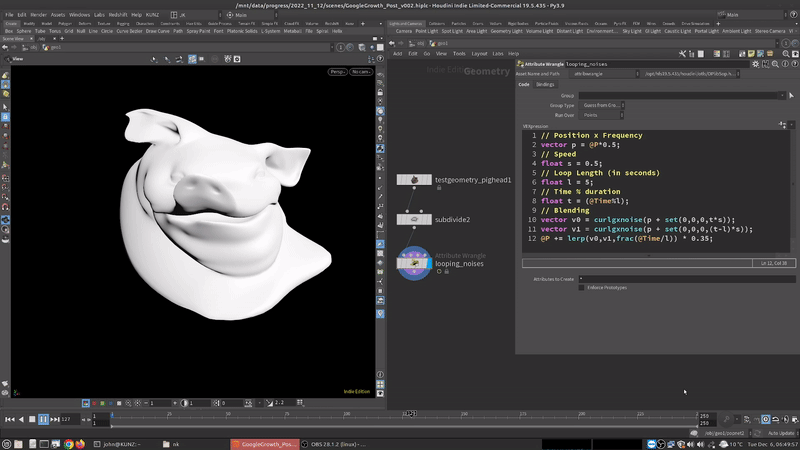Pause playback in the timeline

point(43,419)
